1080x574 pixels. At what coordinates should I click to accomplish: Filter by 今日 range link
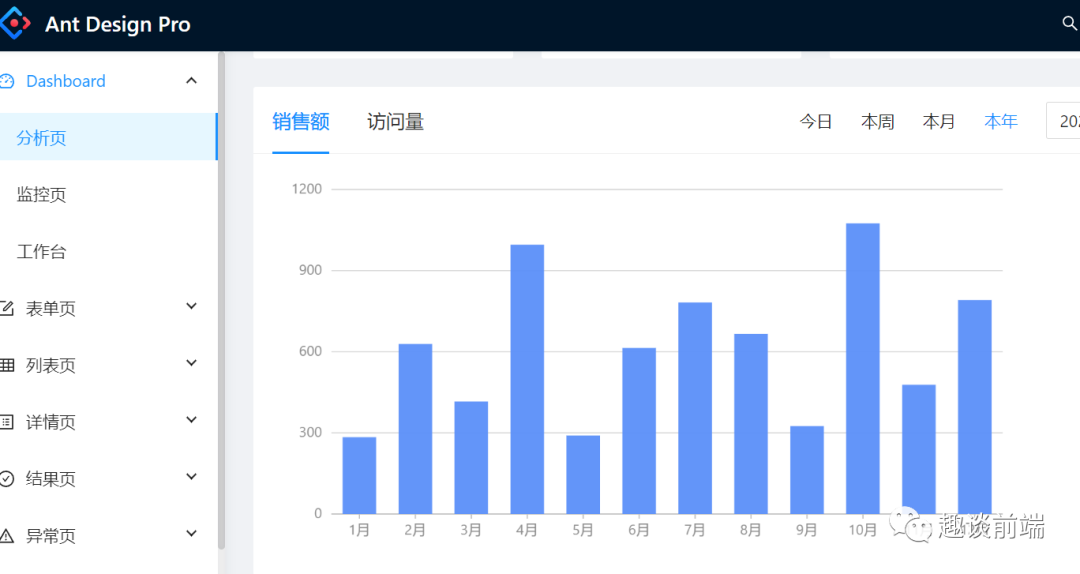coord(816,121)
